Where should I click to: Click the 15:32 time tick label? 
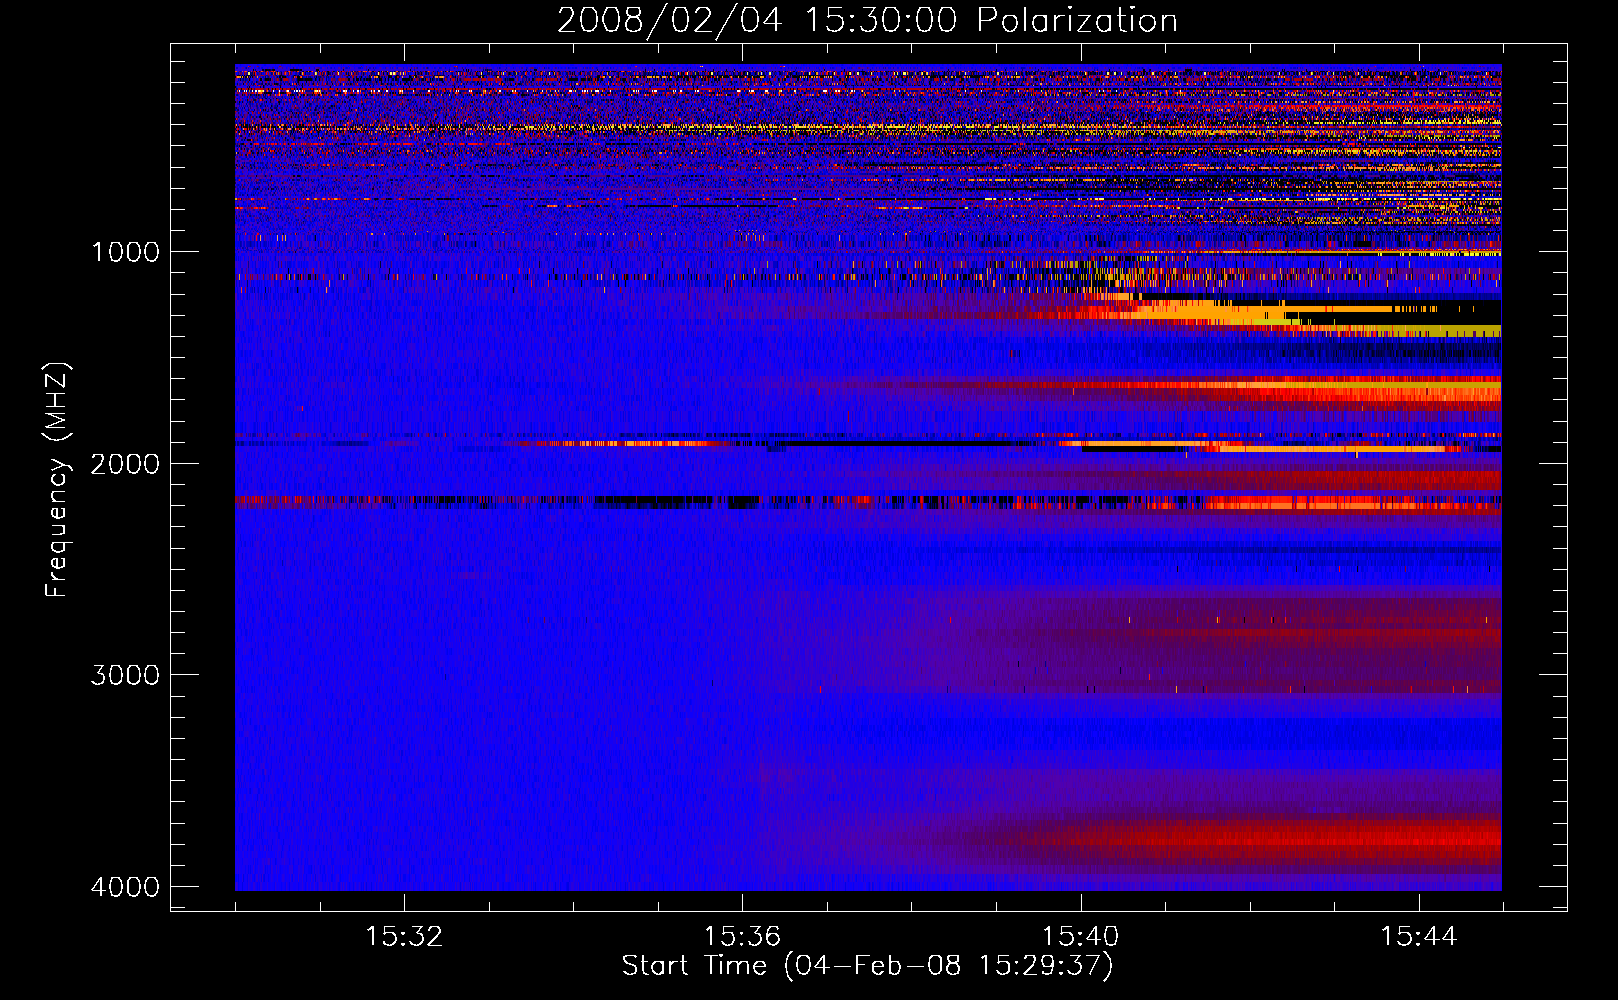404,936
